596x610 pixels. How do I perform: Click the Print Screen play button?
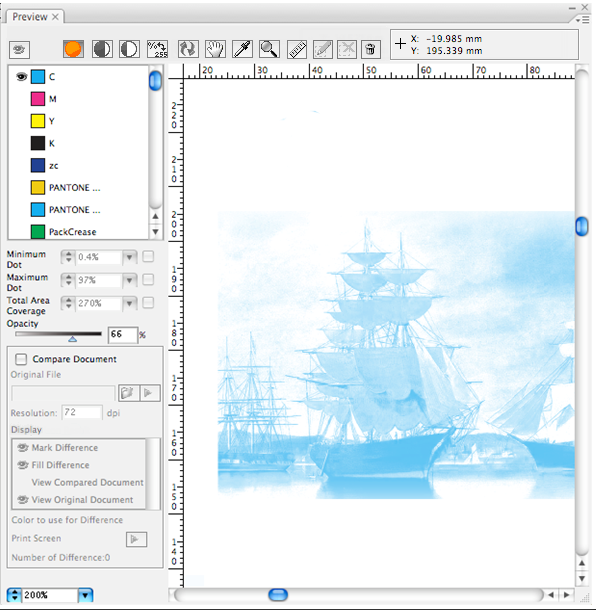[x=136, y=539]
